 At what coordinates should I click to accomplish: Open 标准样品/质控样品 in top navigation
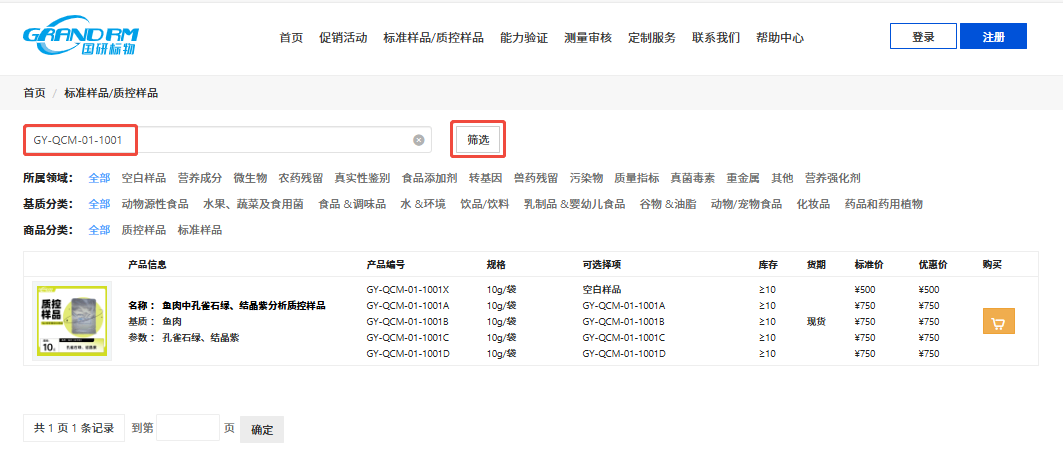tap(433, 38)
